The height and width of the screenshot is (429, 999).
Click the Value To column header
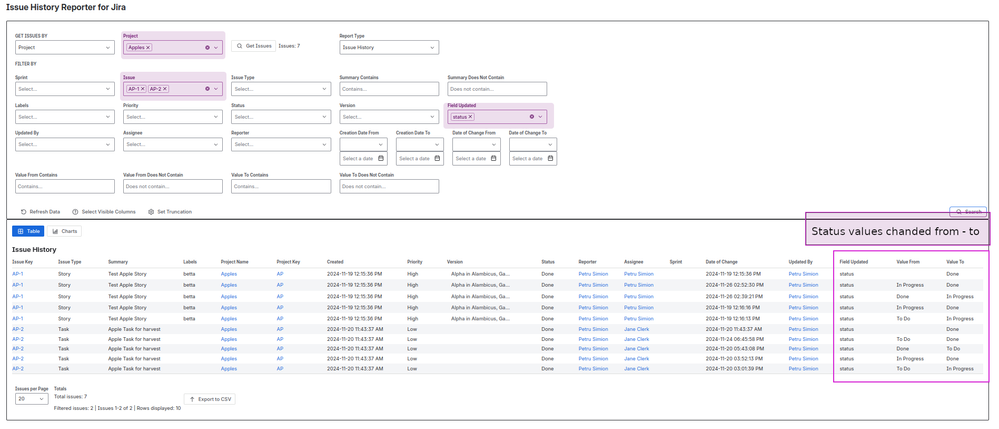(955, 262)
